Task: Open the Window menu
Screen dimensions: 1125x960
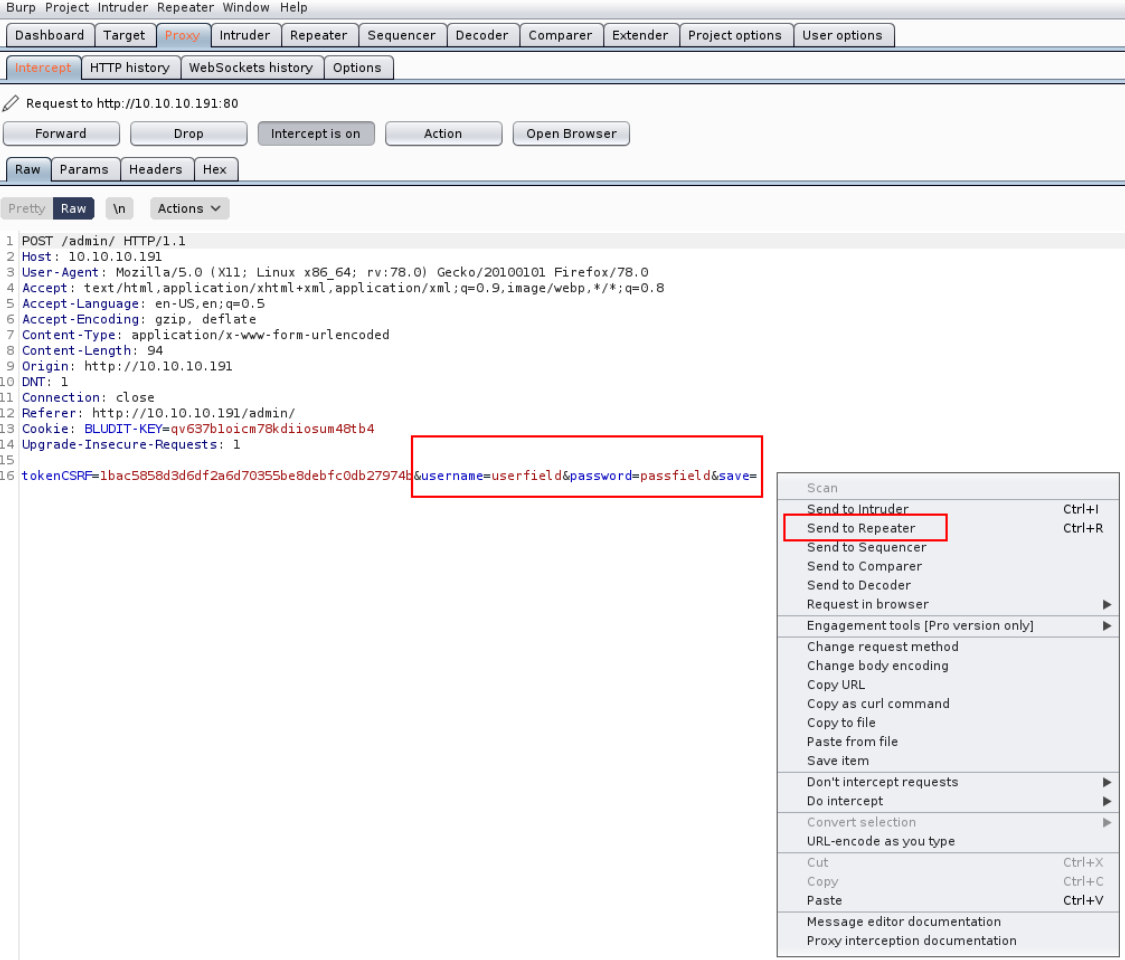Action: [246, 7]
